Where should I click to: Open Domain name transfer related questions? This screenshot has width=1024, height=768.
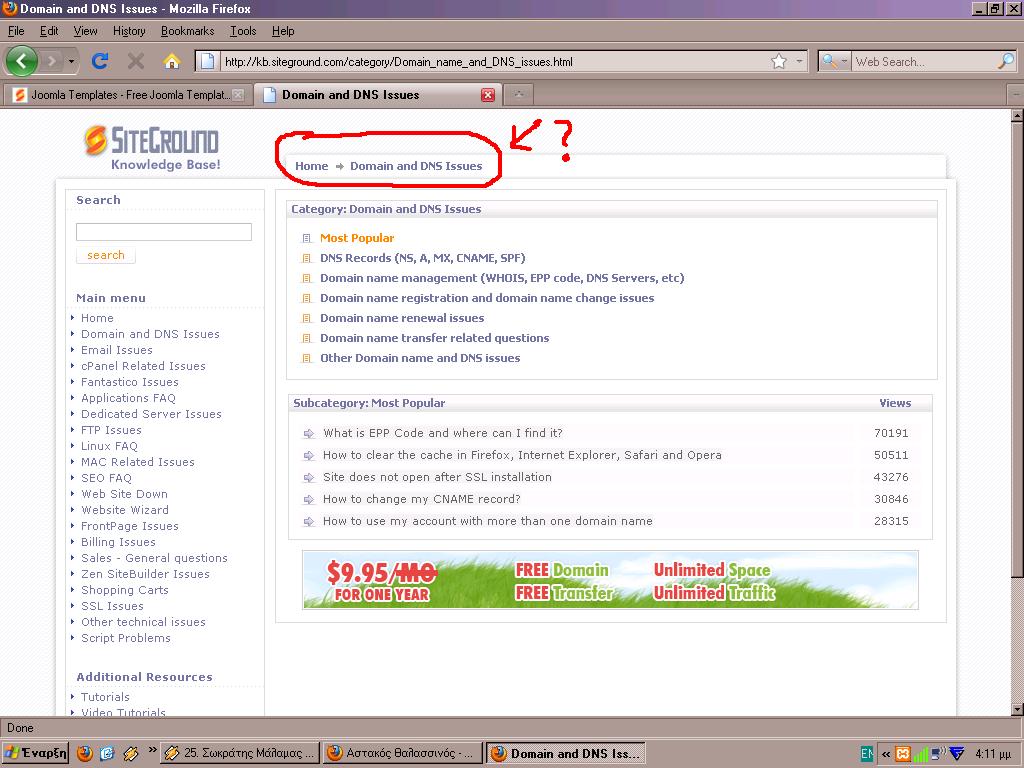(434, 338)
